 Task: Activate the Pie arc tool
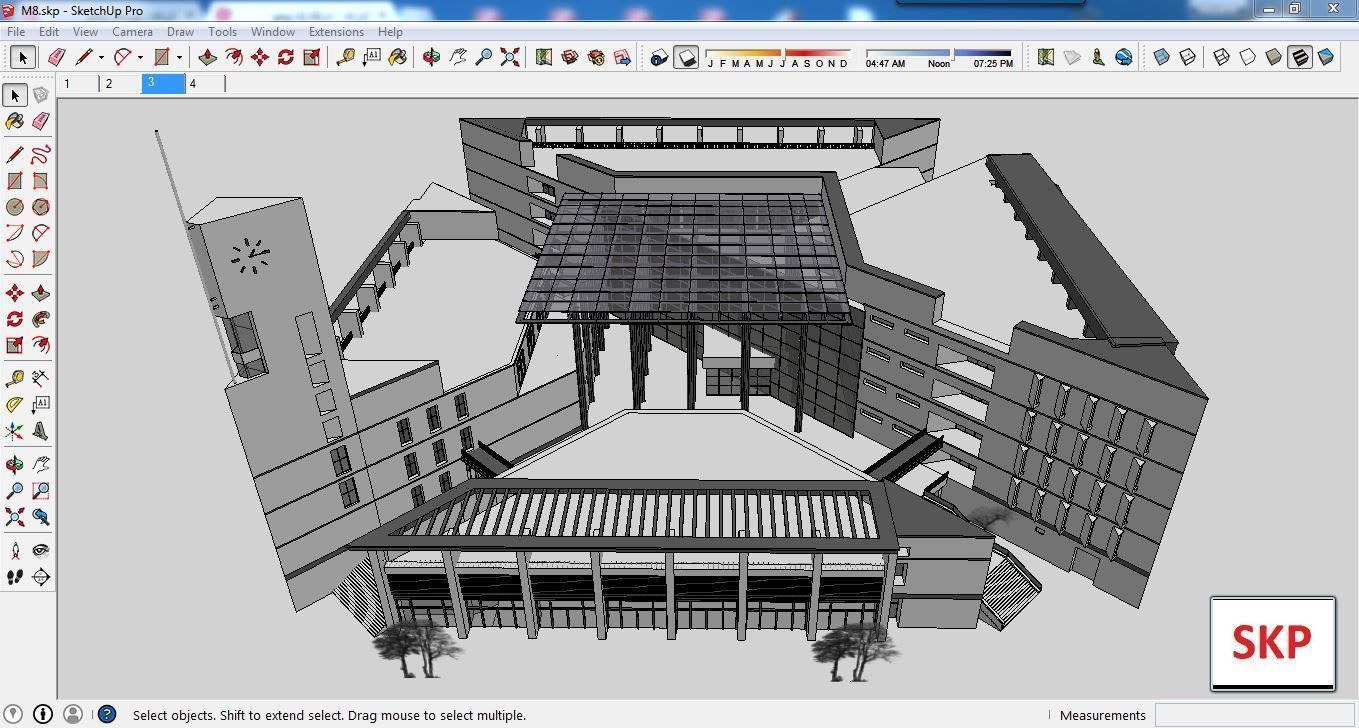click(41, 259)
